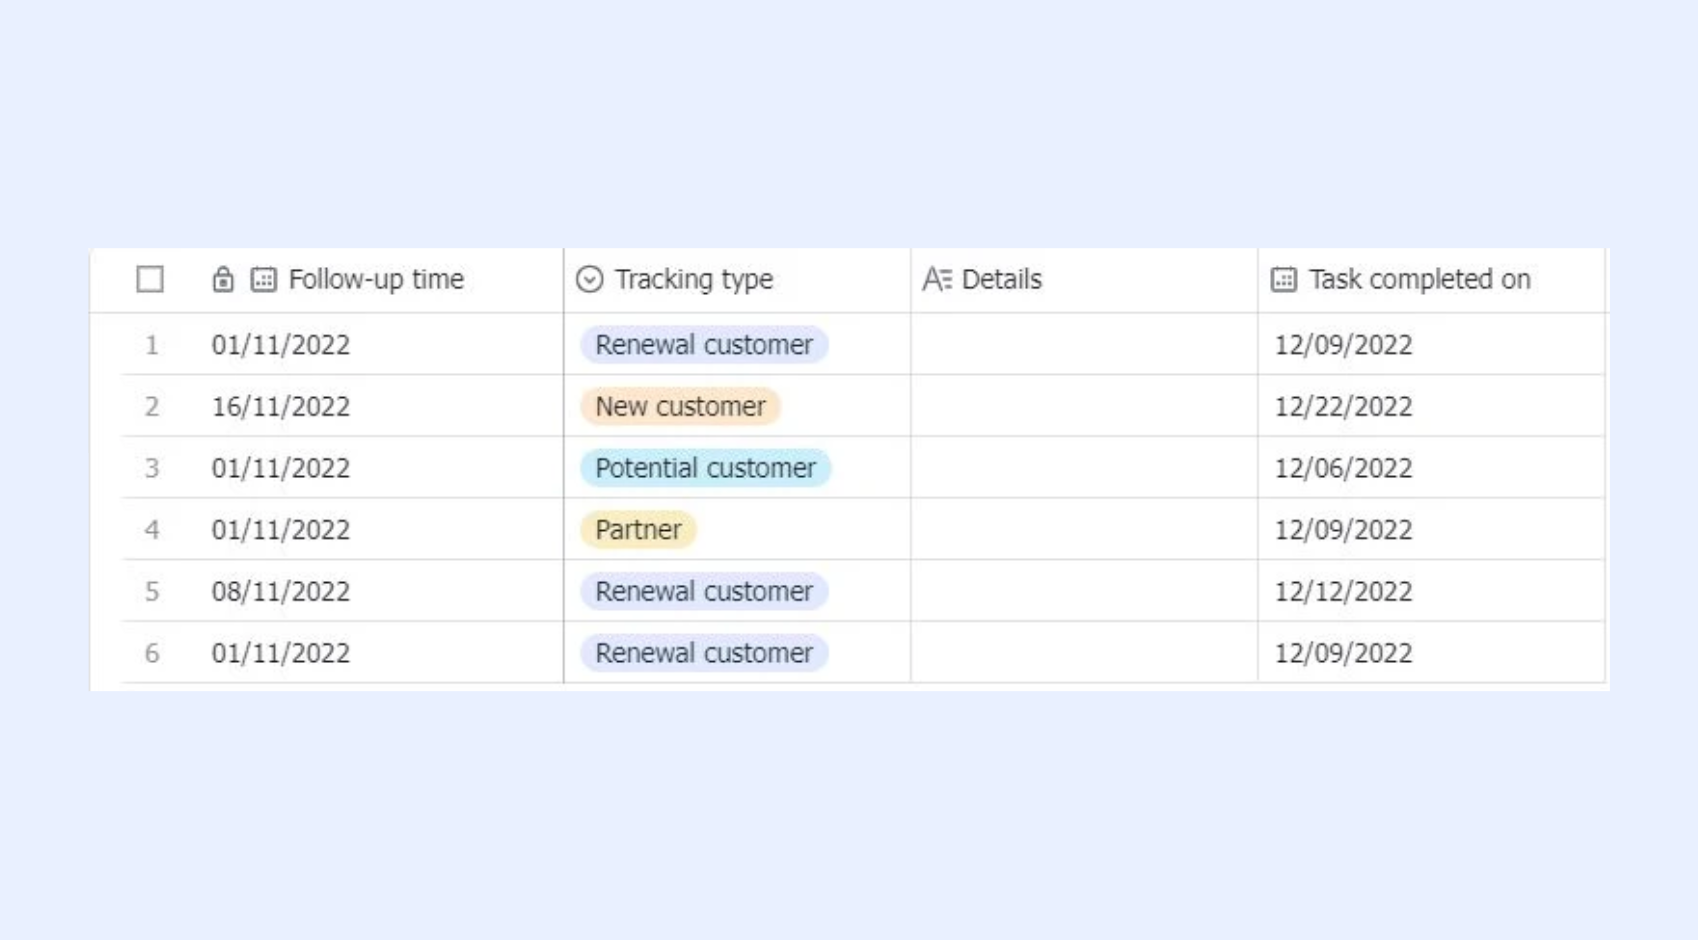Tick the select-all checkbox in header
Image resolution: width=1698 pixels, height=940 pixels.
[x=150, y=279]
